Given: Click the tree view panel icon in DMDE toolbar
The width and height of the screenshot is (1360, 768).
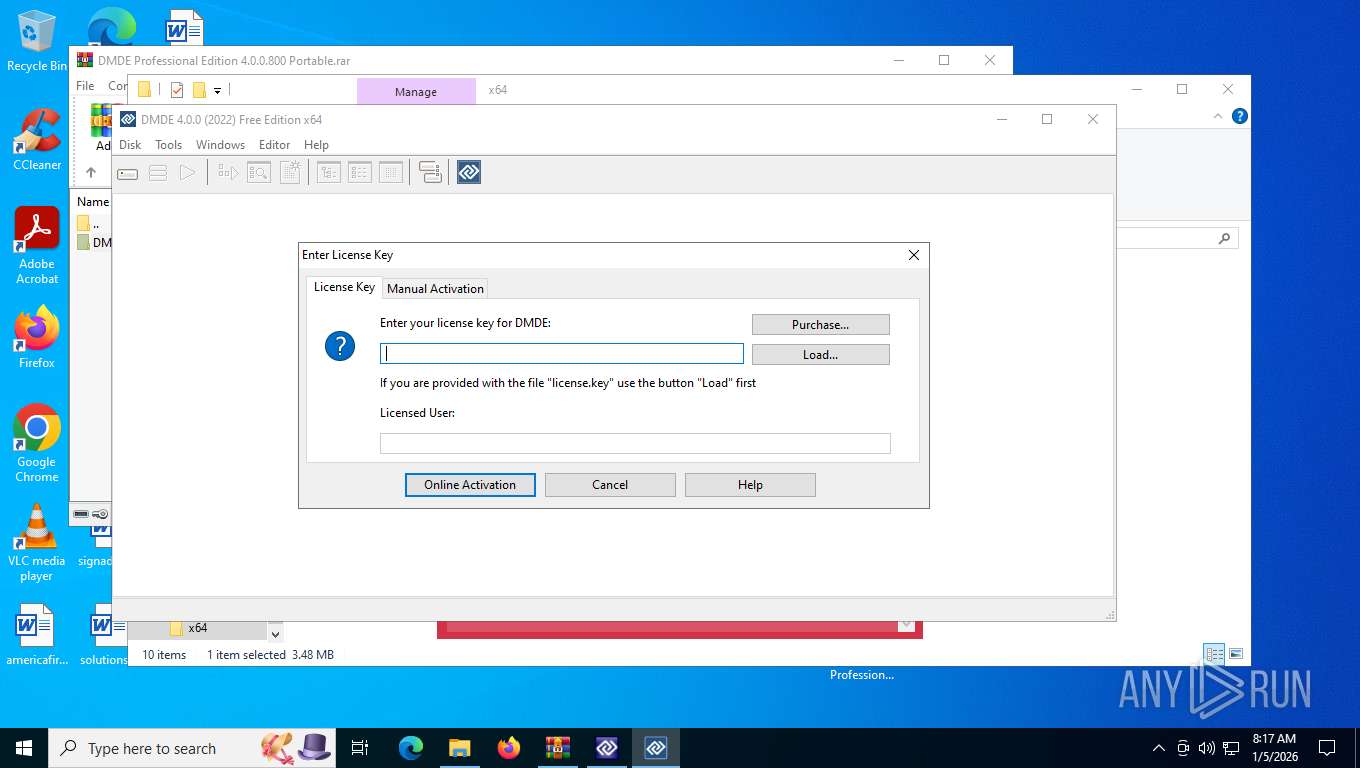Looking at the screenshot, I should 328,173.
